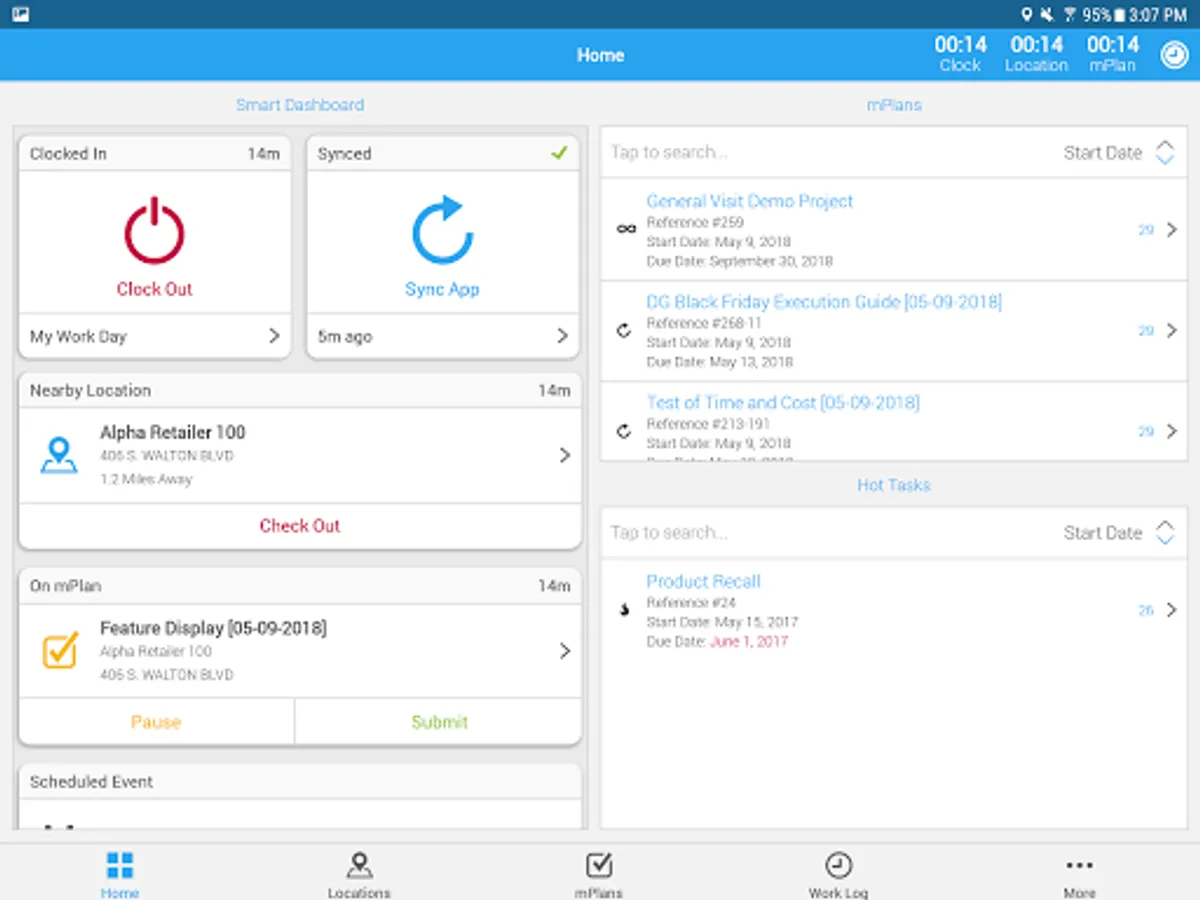The image size is (1200, 900).
Task: Tap the 00:14 mPlan timer in header
Action: click(1113, 54)
